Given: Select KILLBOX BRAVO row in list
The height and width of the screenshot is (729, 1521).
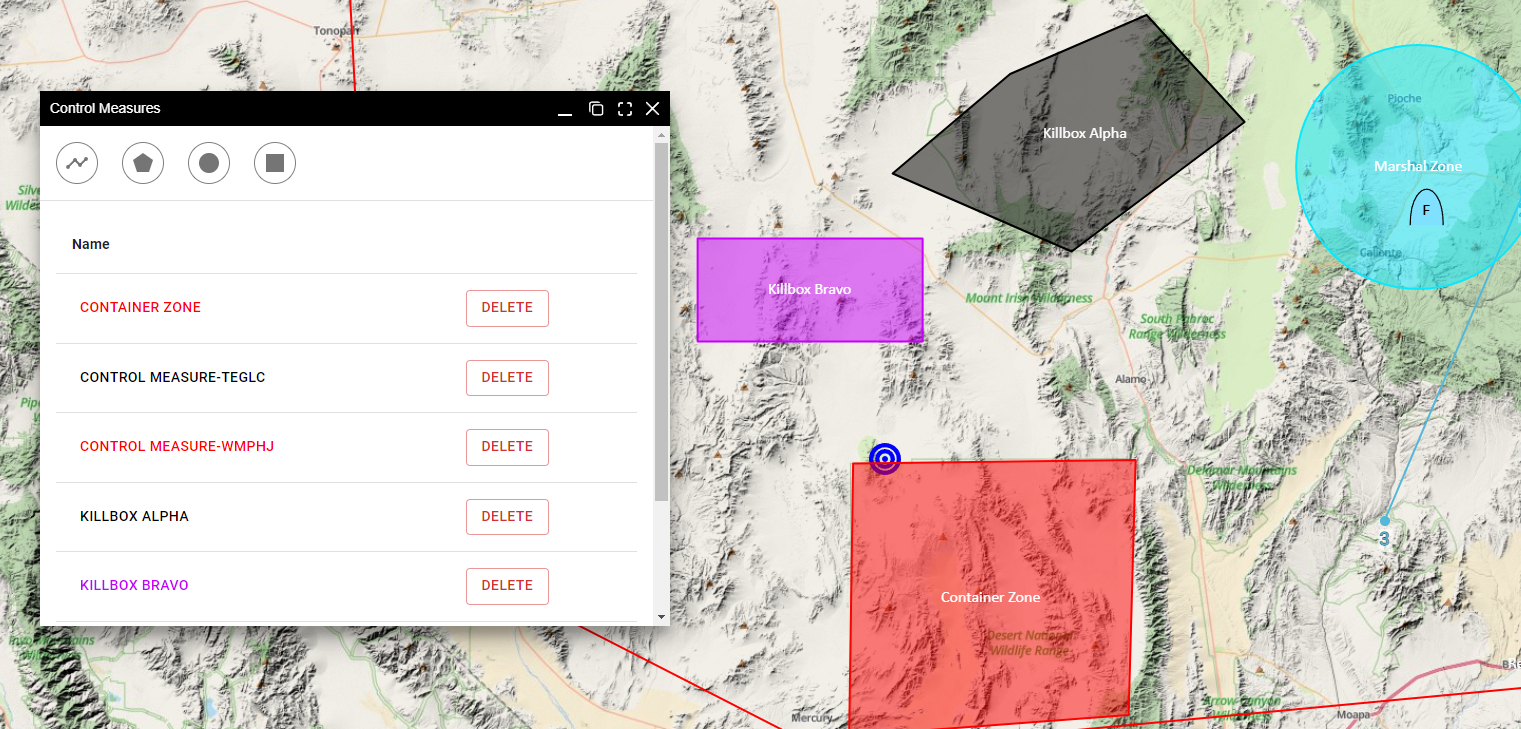Looking at the screenshot, I should click(346, 586).
